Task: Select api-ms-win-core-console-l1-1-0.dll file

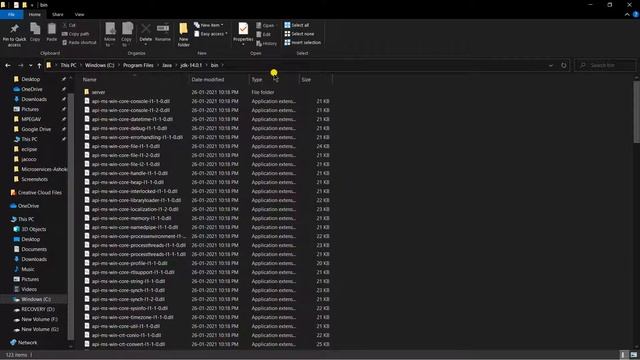Action: (131, 101)
